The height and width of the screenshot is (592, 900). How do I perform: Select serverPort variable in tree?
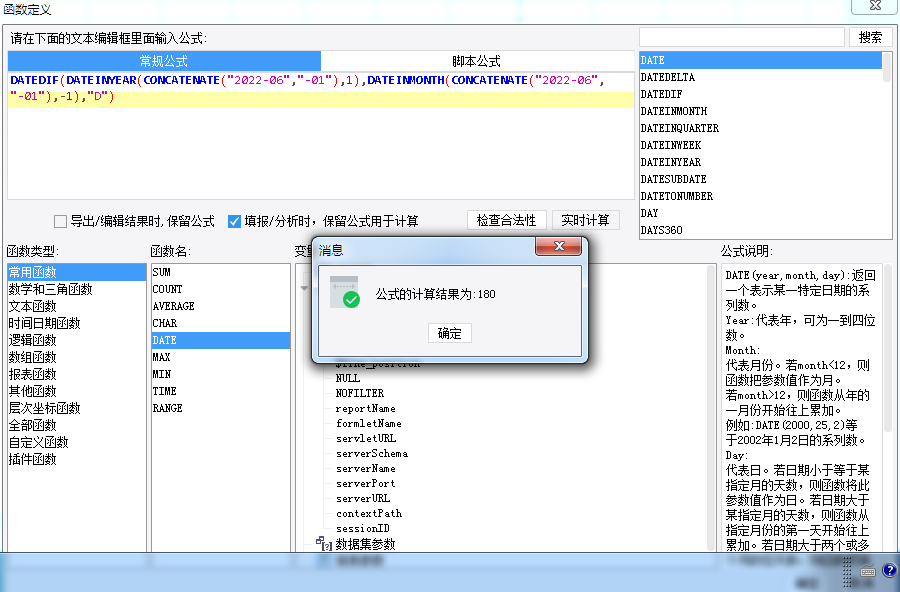pos(366,483)
